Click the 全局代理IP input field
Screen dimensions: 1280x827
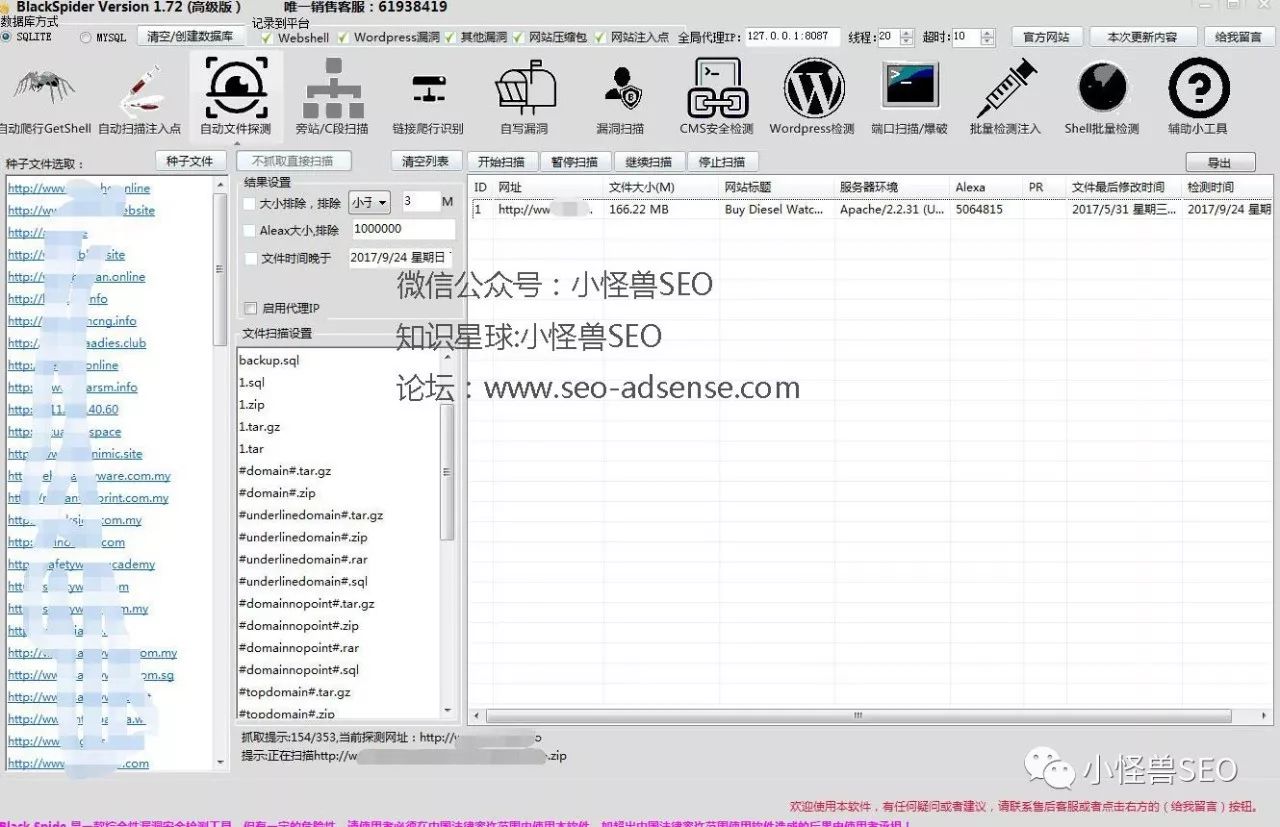click(794, 37)
